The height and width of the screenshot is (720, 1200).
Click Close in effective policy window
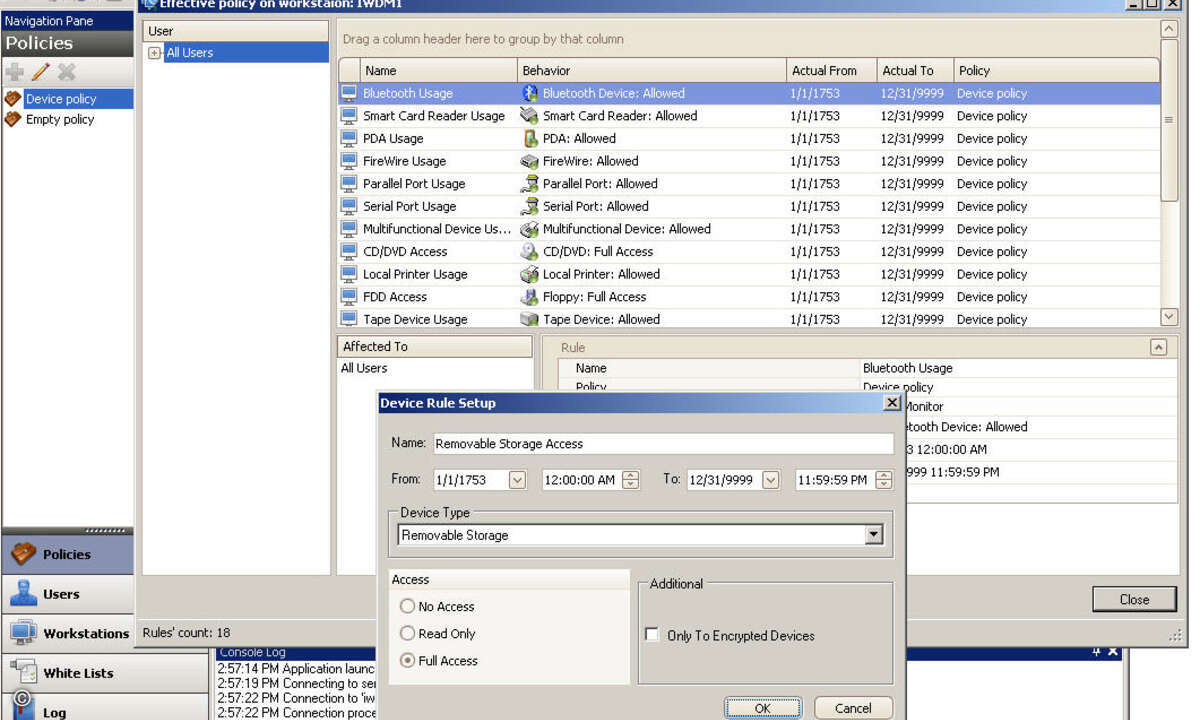click(1134, 599)
